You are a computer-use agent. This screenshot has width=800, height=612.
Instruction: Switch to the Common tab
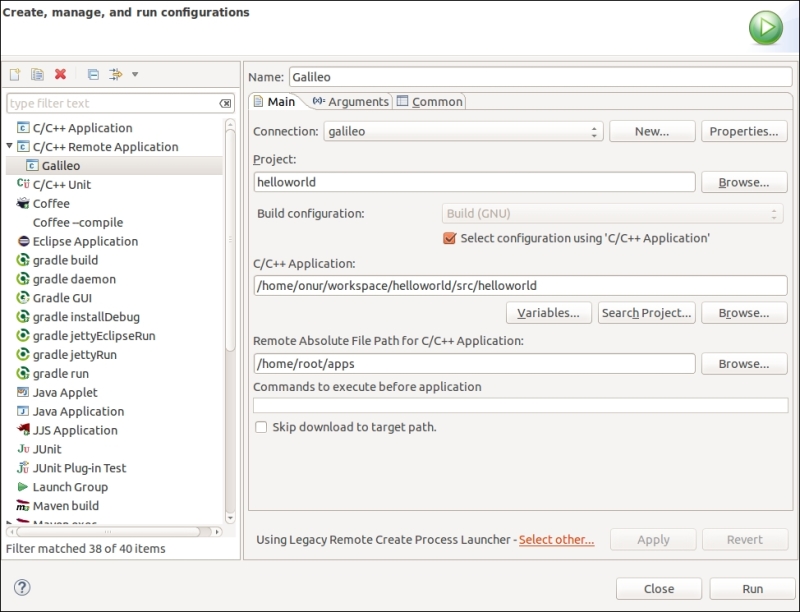tap(430, 101)
